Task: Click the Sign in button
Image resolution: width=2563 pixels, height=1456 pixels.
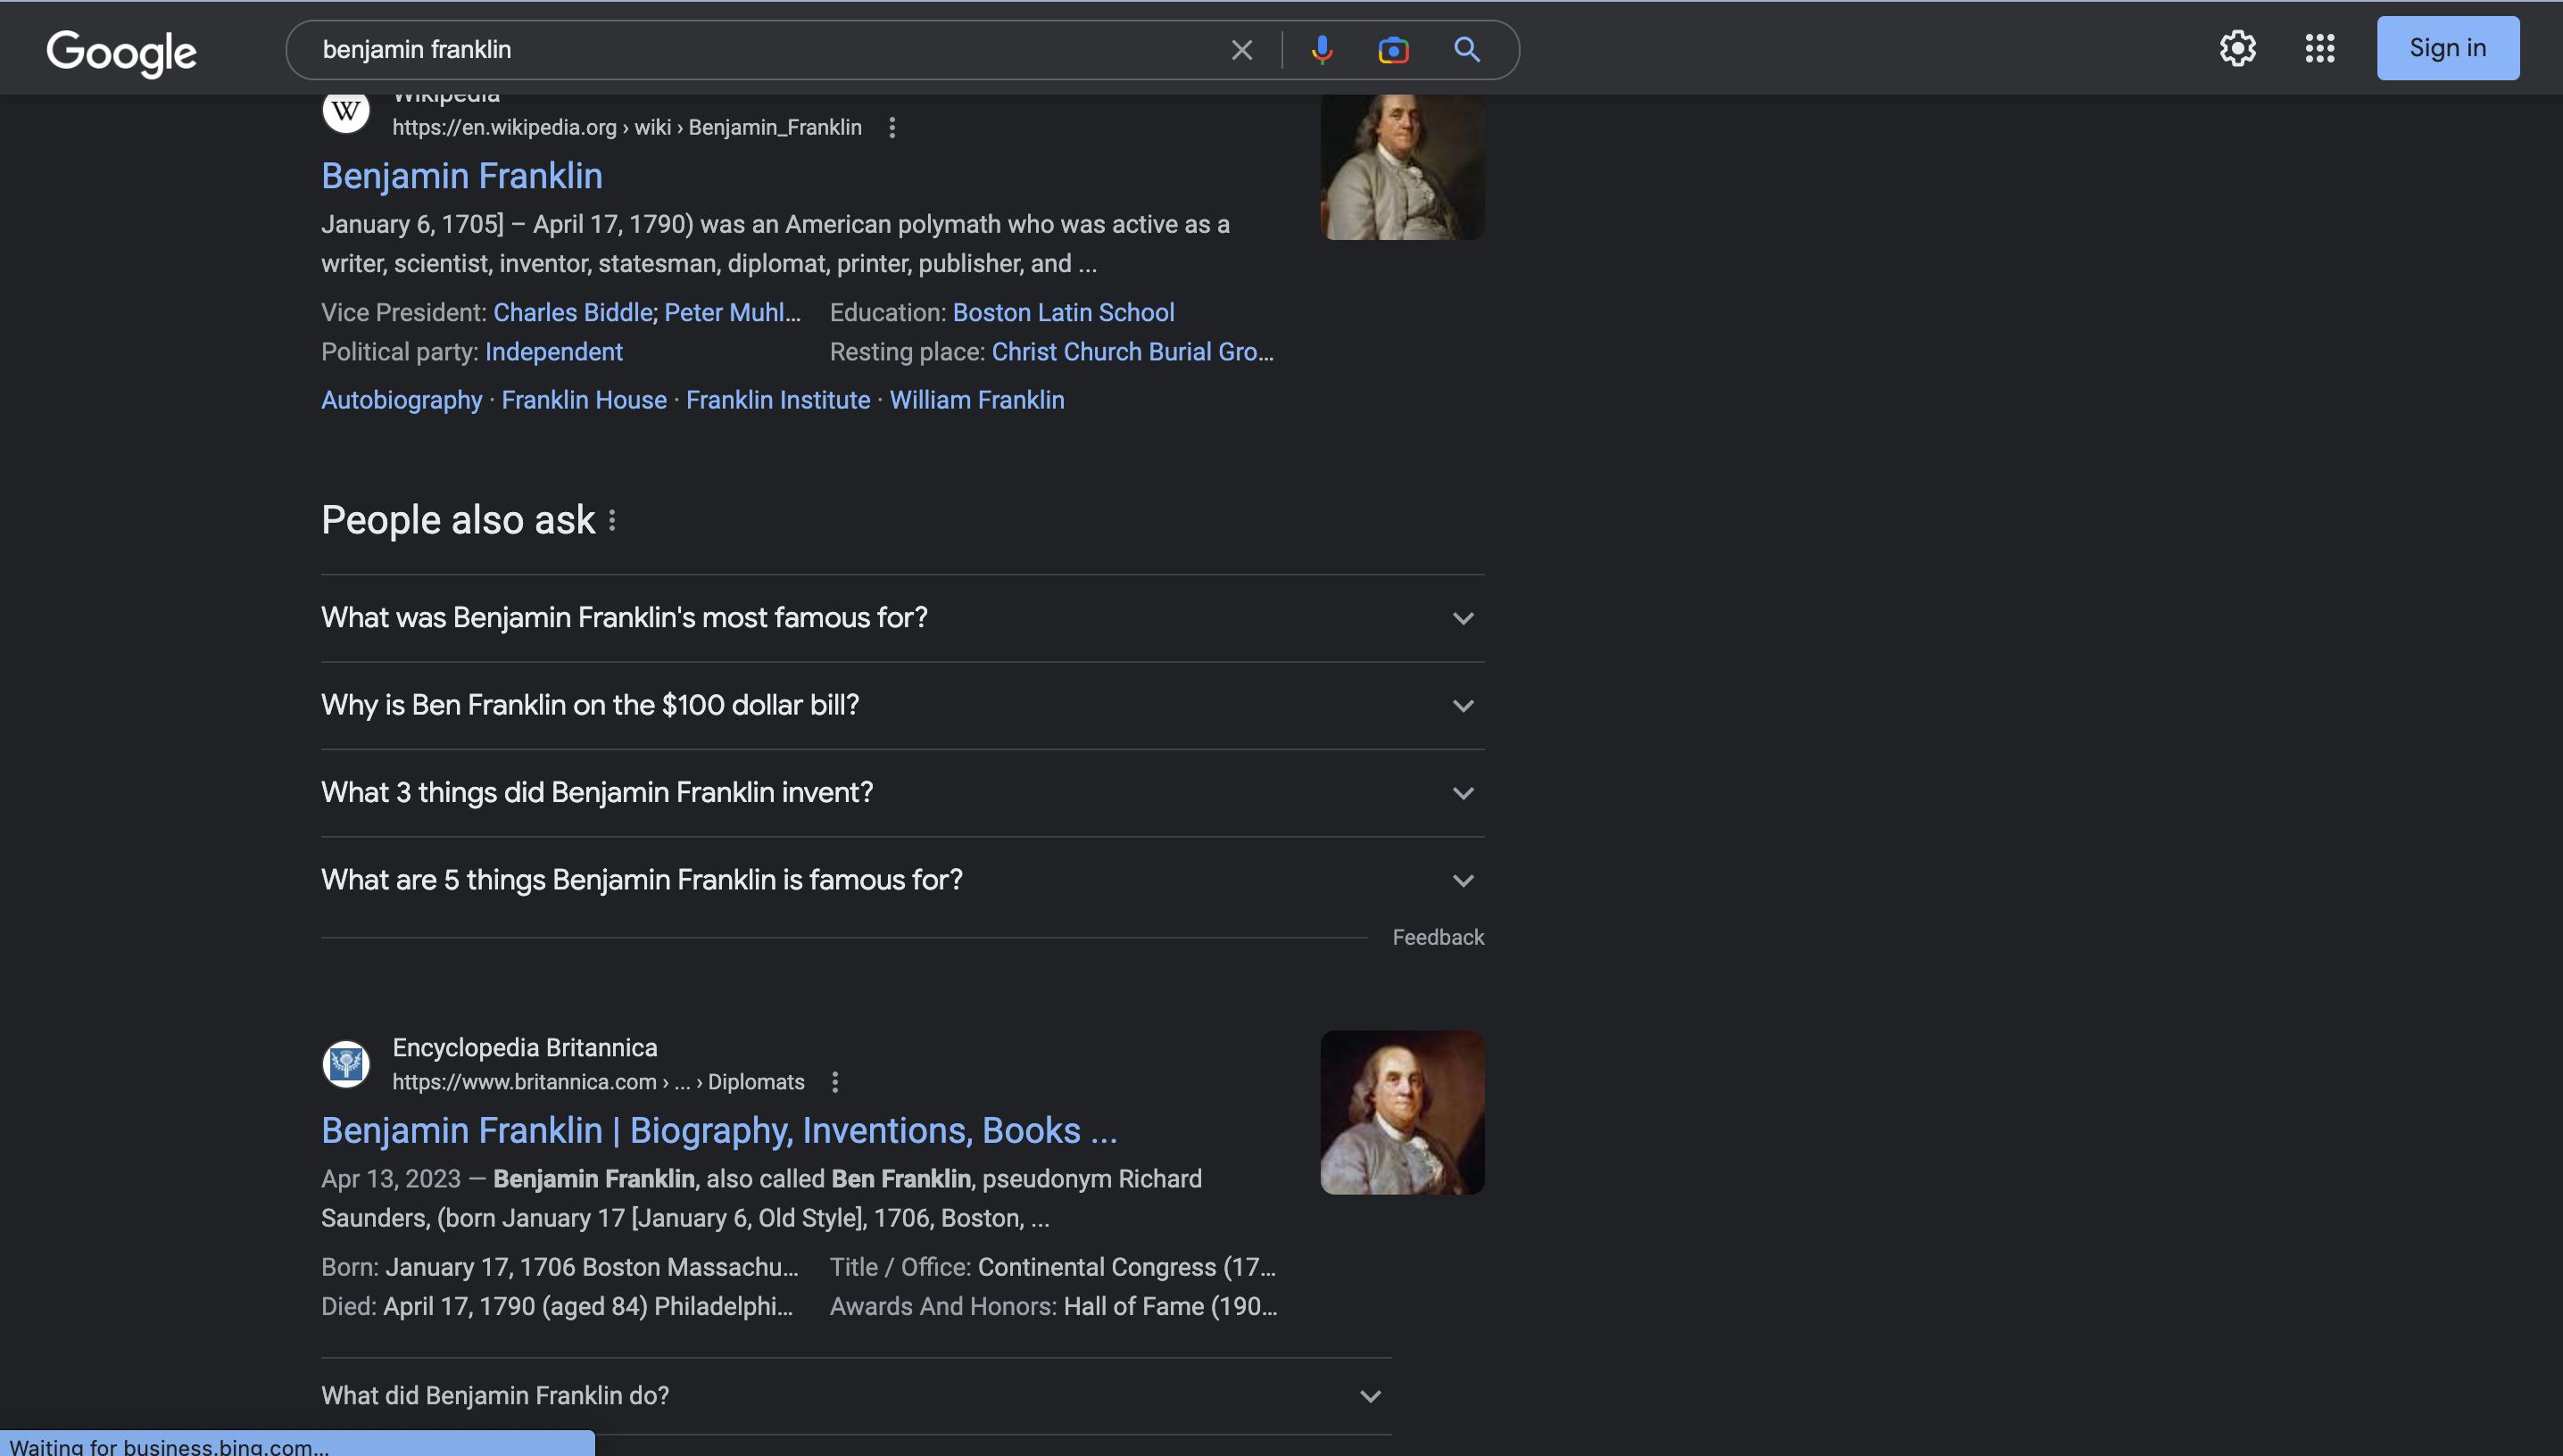Action: point(2447,47)
